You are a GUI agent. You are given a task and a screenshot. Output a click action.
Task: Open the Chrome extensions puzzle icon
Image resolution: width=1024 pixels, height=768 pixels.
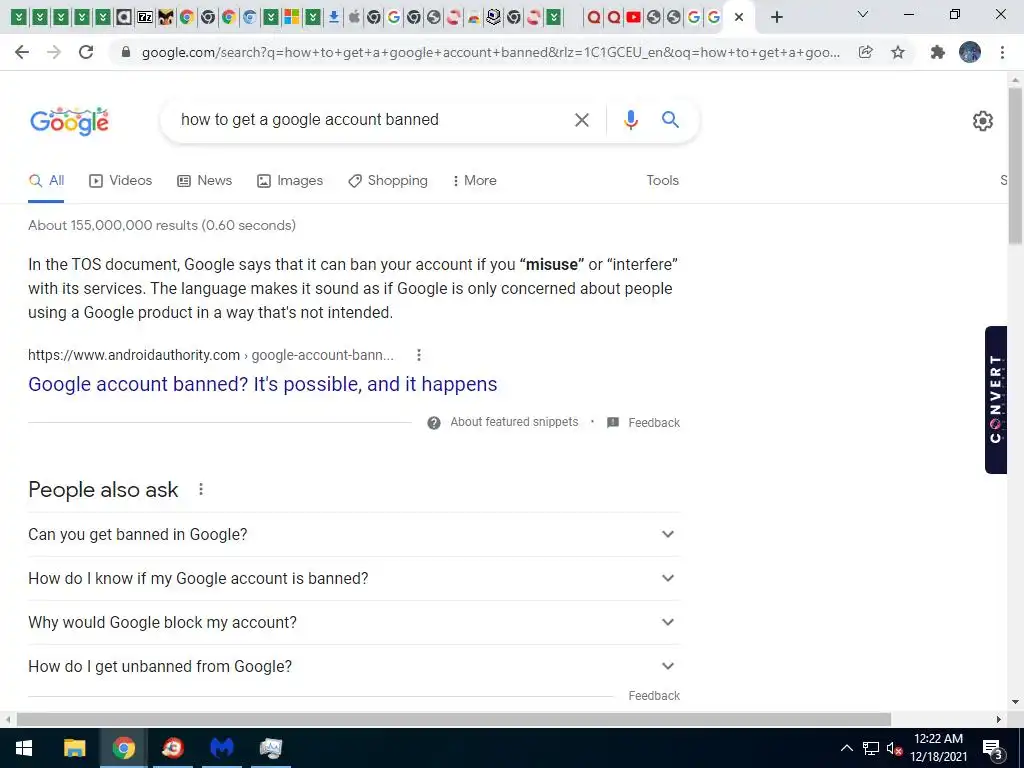tap(937, 52)
